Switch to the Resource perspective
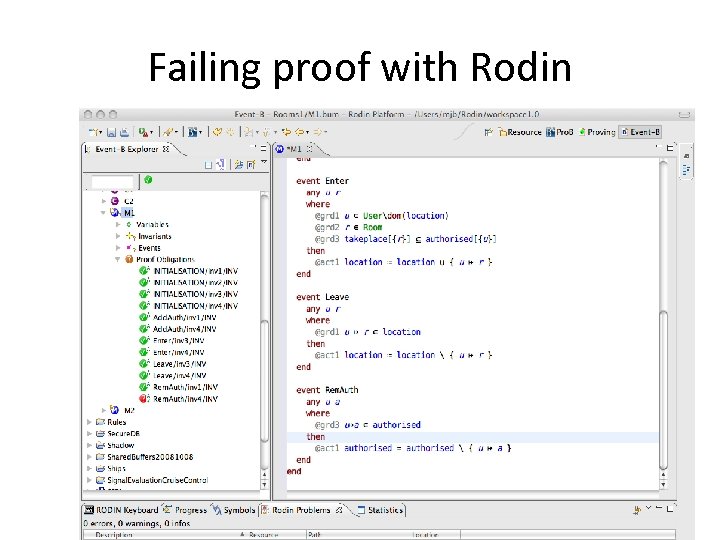Screen dimensions: 720x540 click(520, 132)
